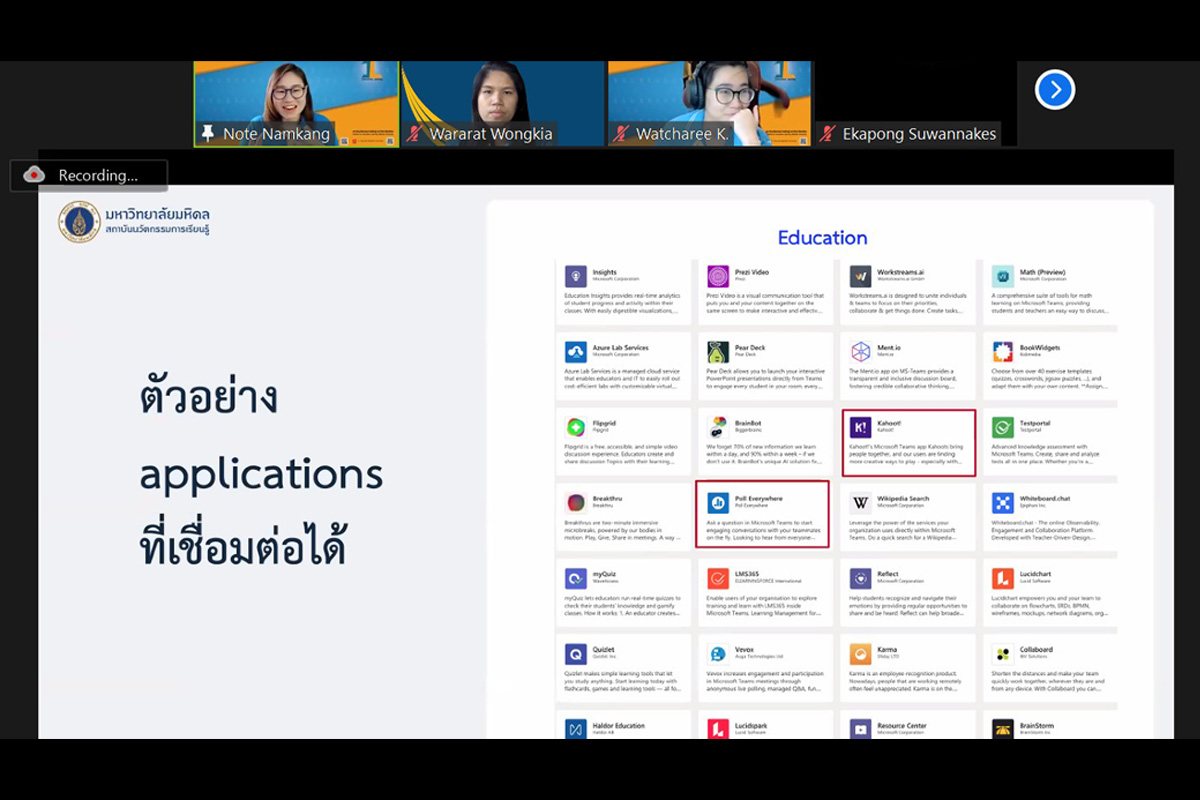
Task: Select the Flipgrid app icon
Action: pyautogui.click(x=575, y=427)
